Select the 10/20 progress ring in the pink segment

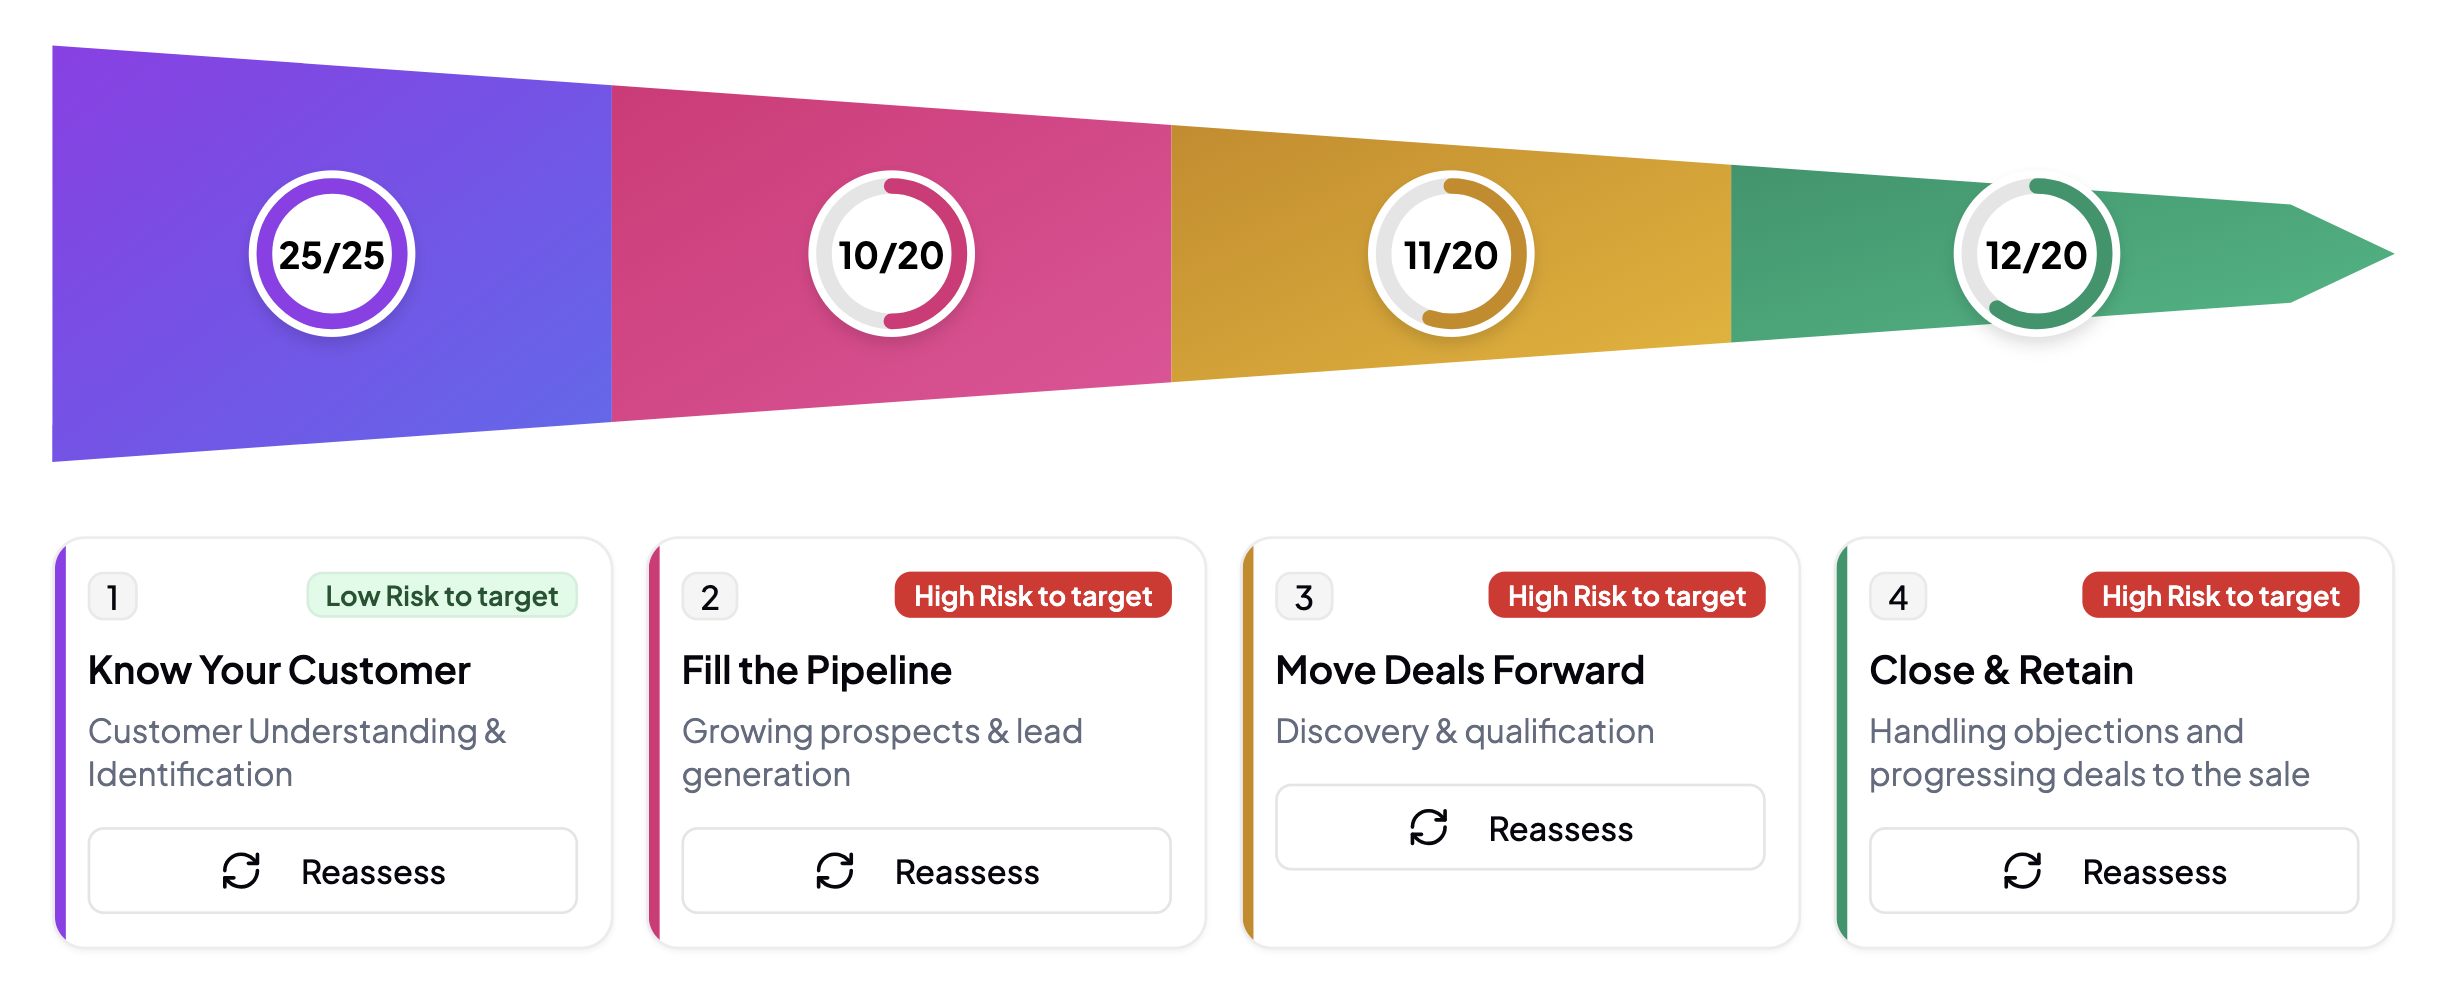click(890, 255)
